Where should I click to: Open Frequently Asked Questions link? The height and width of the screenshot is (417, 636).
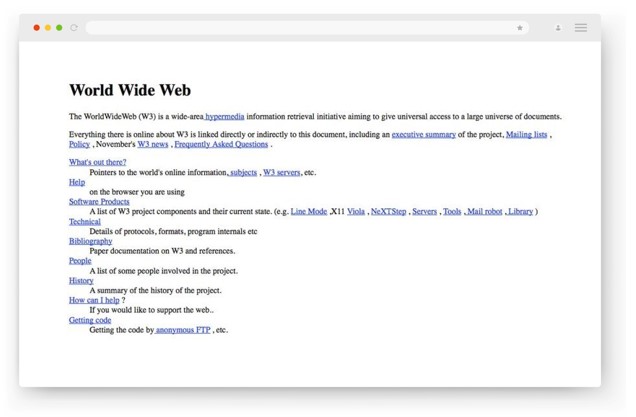click(221, 144)
